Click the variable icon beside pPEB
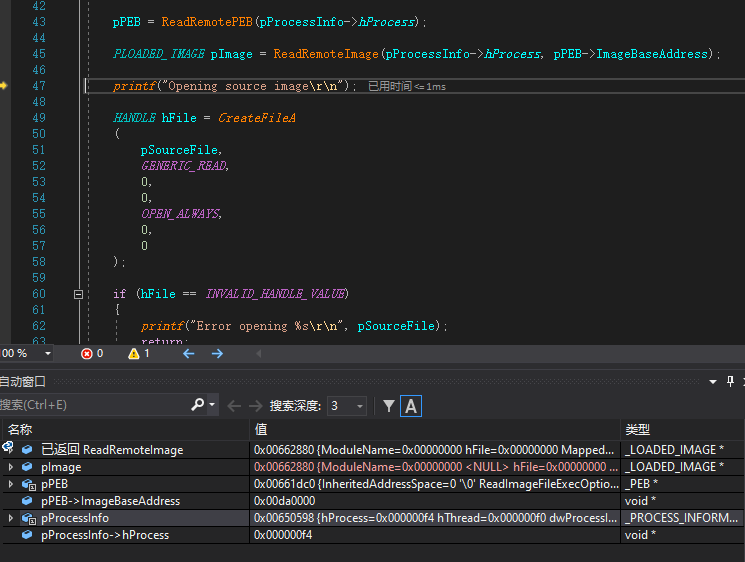This screenshot has width=745, height=562. click(29, 484)
